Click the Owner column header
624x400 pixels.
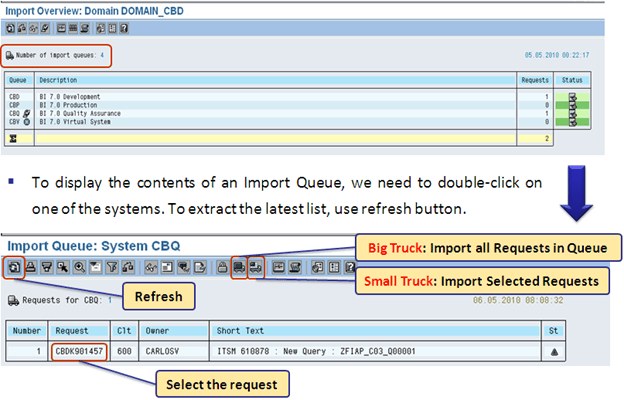(x=162, y=328)
